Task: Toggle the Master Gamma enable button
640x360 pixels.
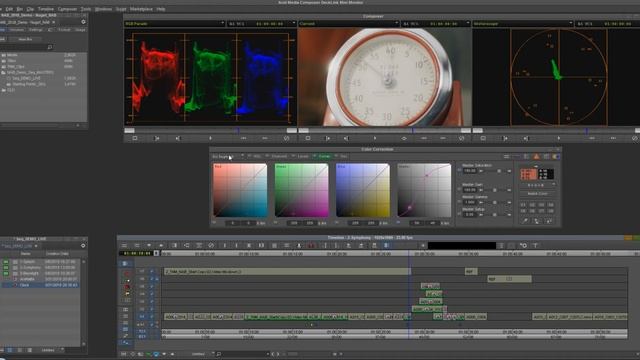Action: tap(460, 202)
